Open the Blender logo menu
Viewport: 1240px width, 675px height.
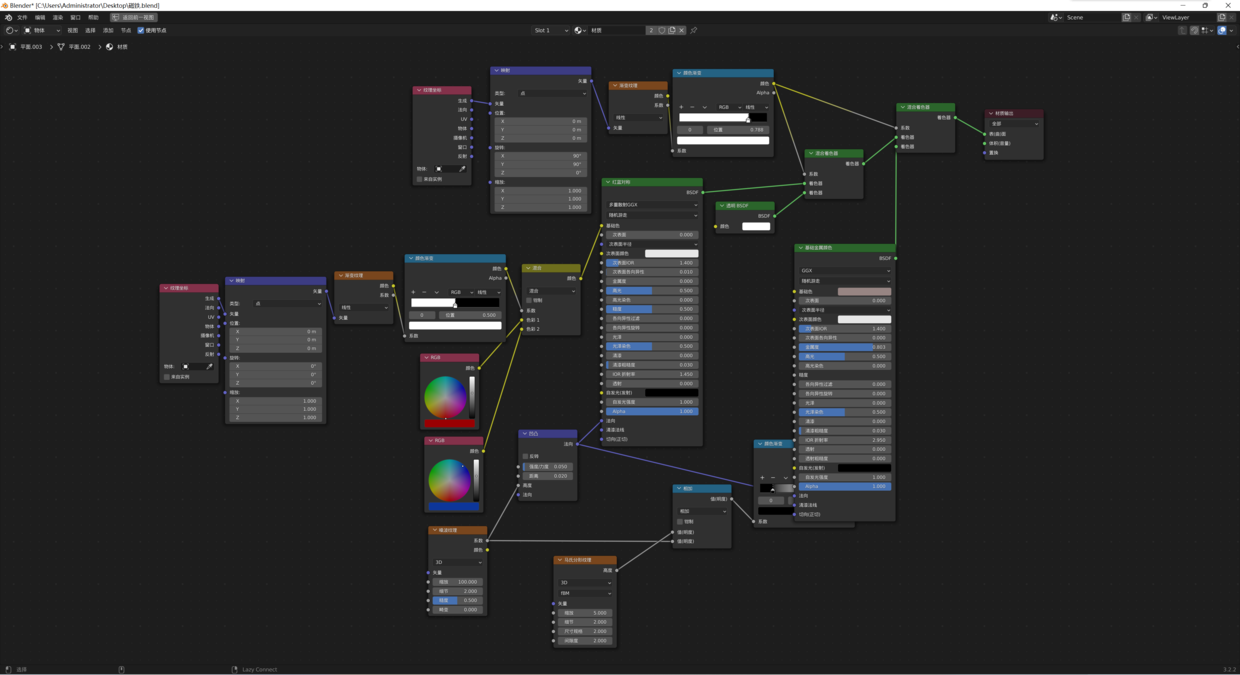8,17
